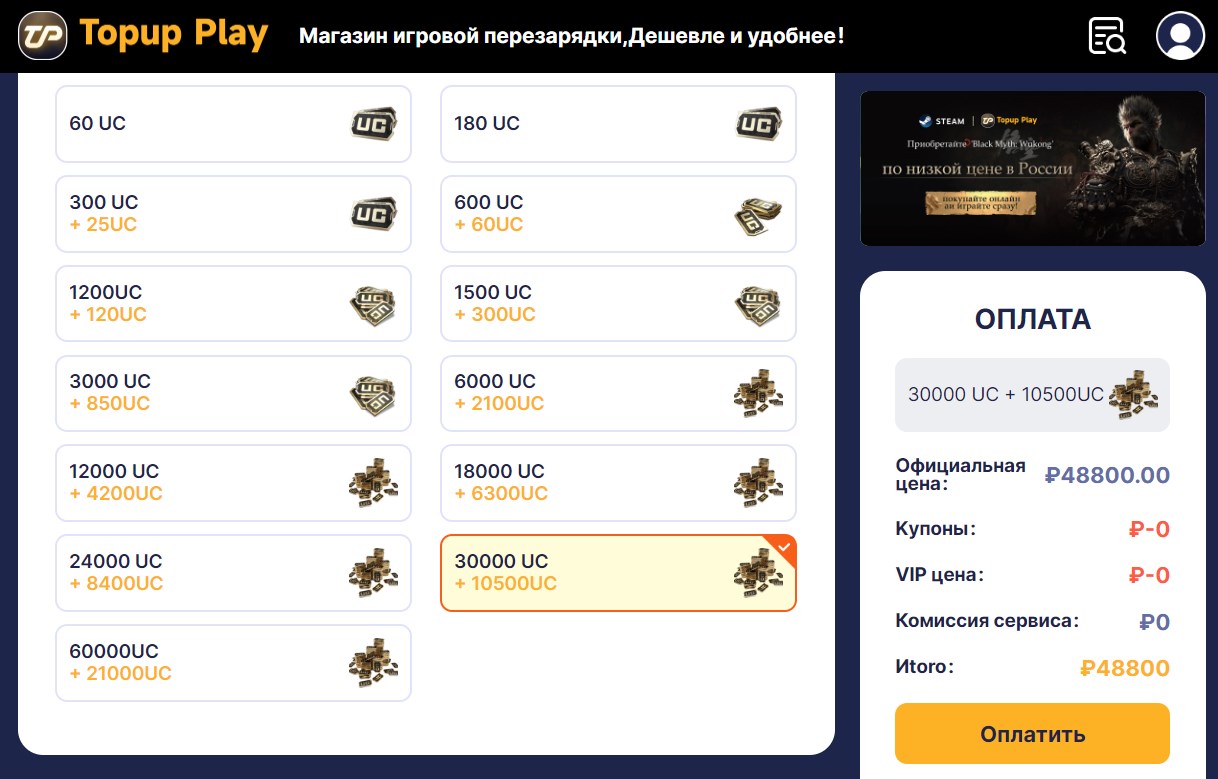The image size is (1218, 779).
Task: Click the Topup Play brand name link
Action: coord(173,35)
